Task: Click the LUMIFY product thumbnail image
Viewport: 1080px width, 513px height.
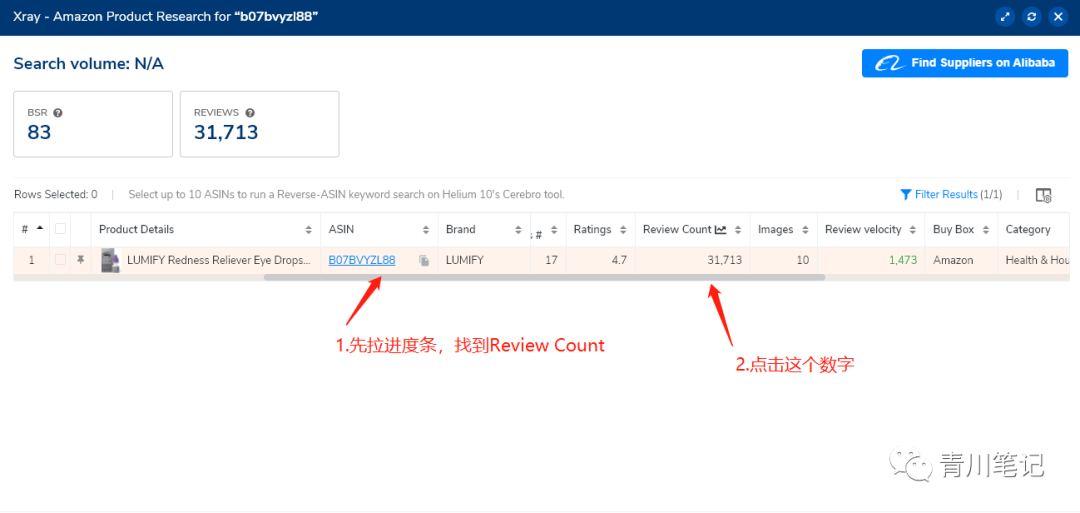Action: point(111,260)
